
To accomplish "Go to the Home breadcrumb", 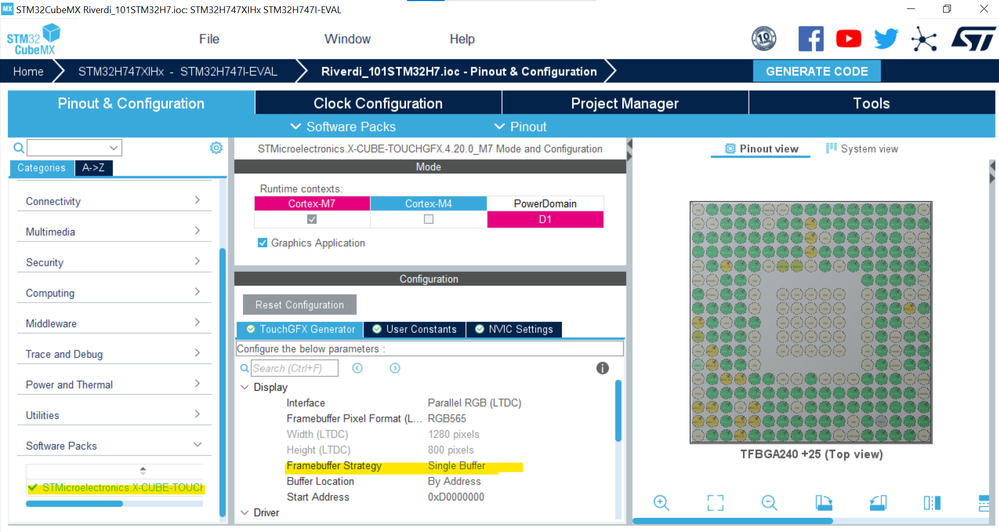I will click(28, 71).
